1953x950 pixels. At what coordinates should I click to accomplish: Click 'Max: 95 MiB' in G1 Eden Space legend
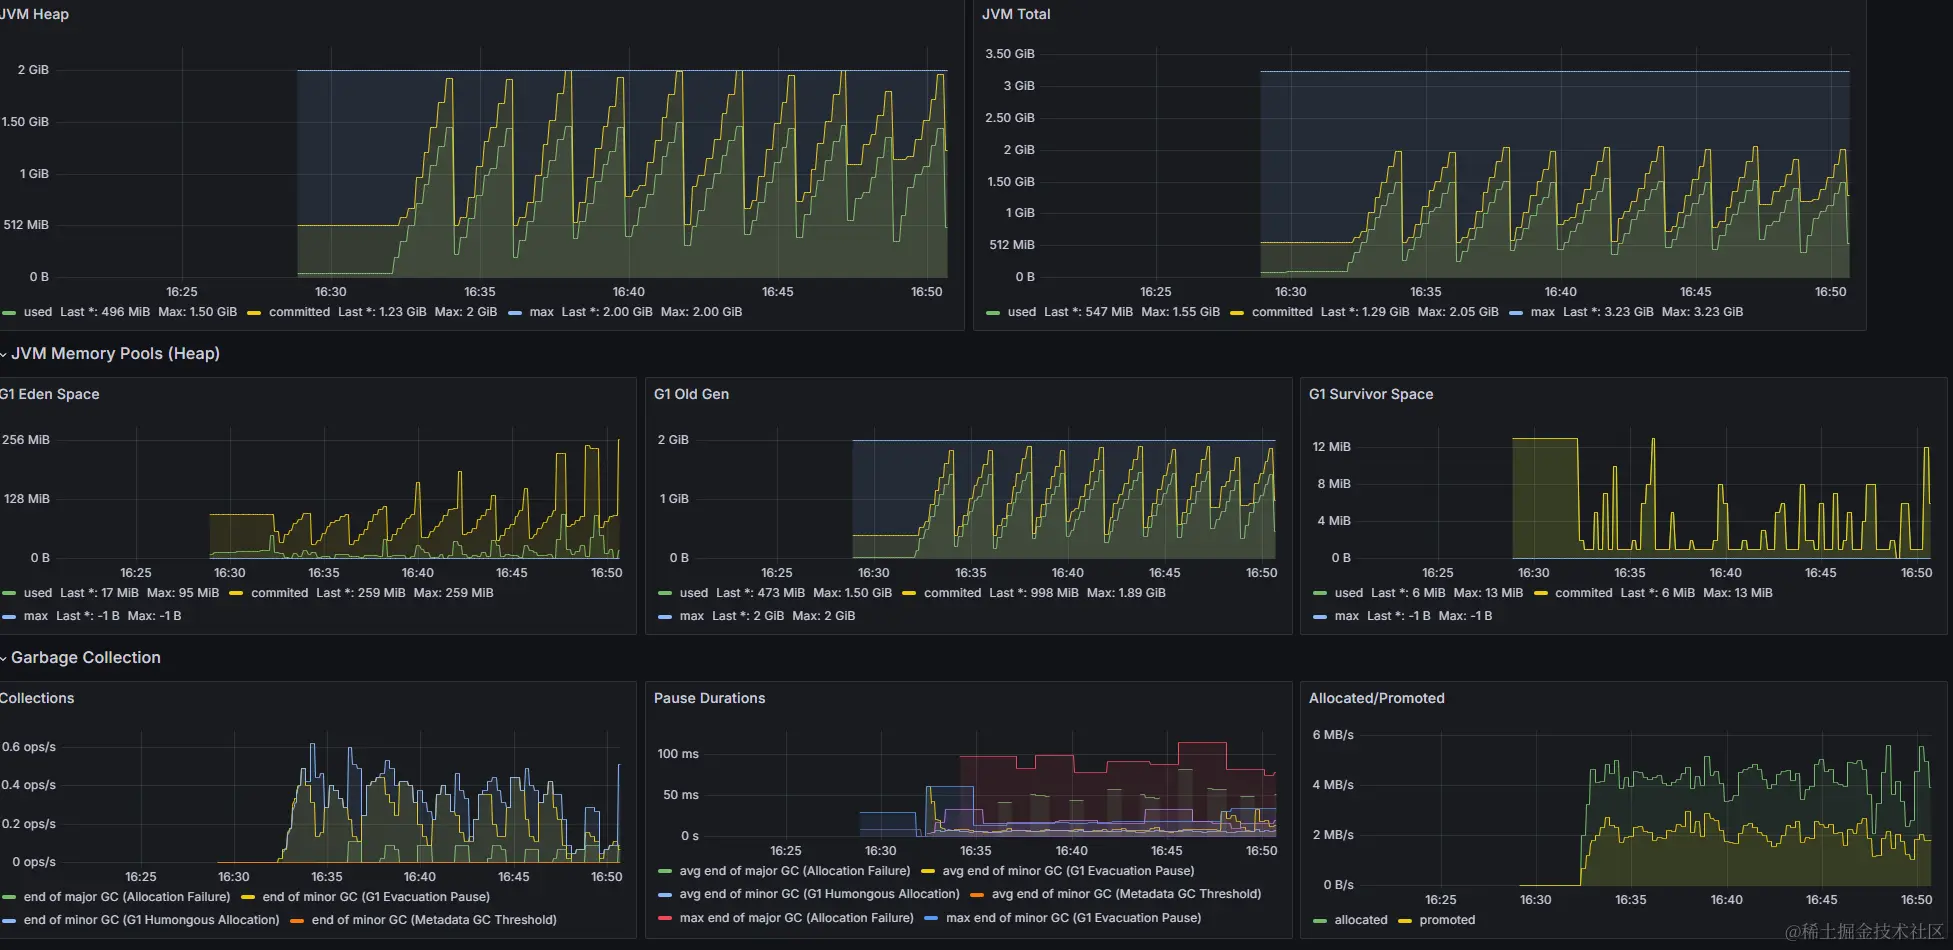coord(183,593)
